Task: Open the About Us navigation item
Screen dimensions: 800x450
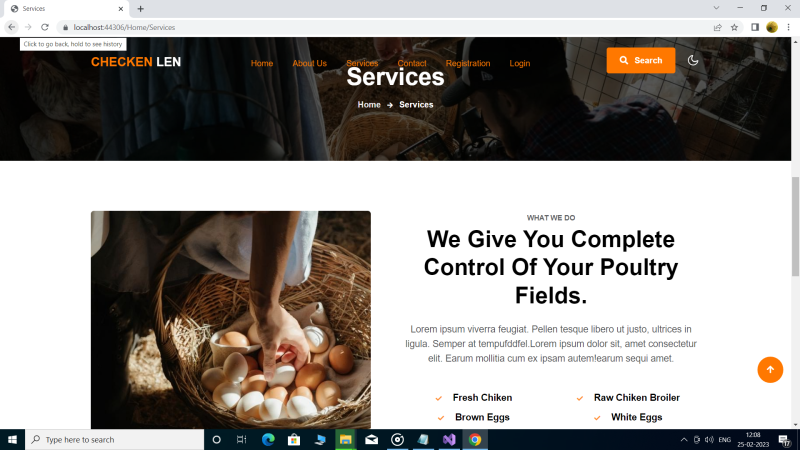Action: [x=309, y=63]
